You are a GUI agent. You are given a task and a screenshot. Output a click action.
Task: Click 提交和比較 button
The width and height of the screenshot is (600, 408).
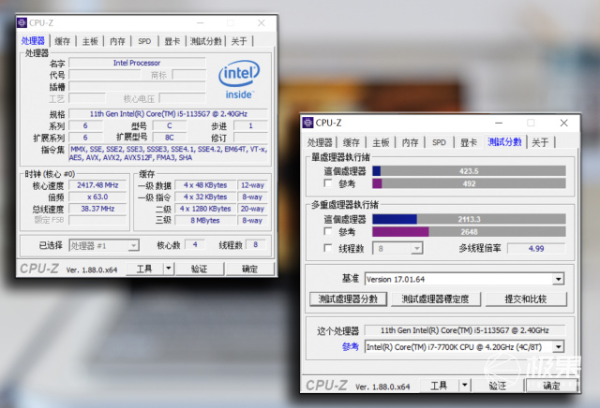526,299
